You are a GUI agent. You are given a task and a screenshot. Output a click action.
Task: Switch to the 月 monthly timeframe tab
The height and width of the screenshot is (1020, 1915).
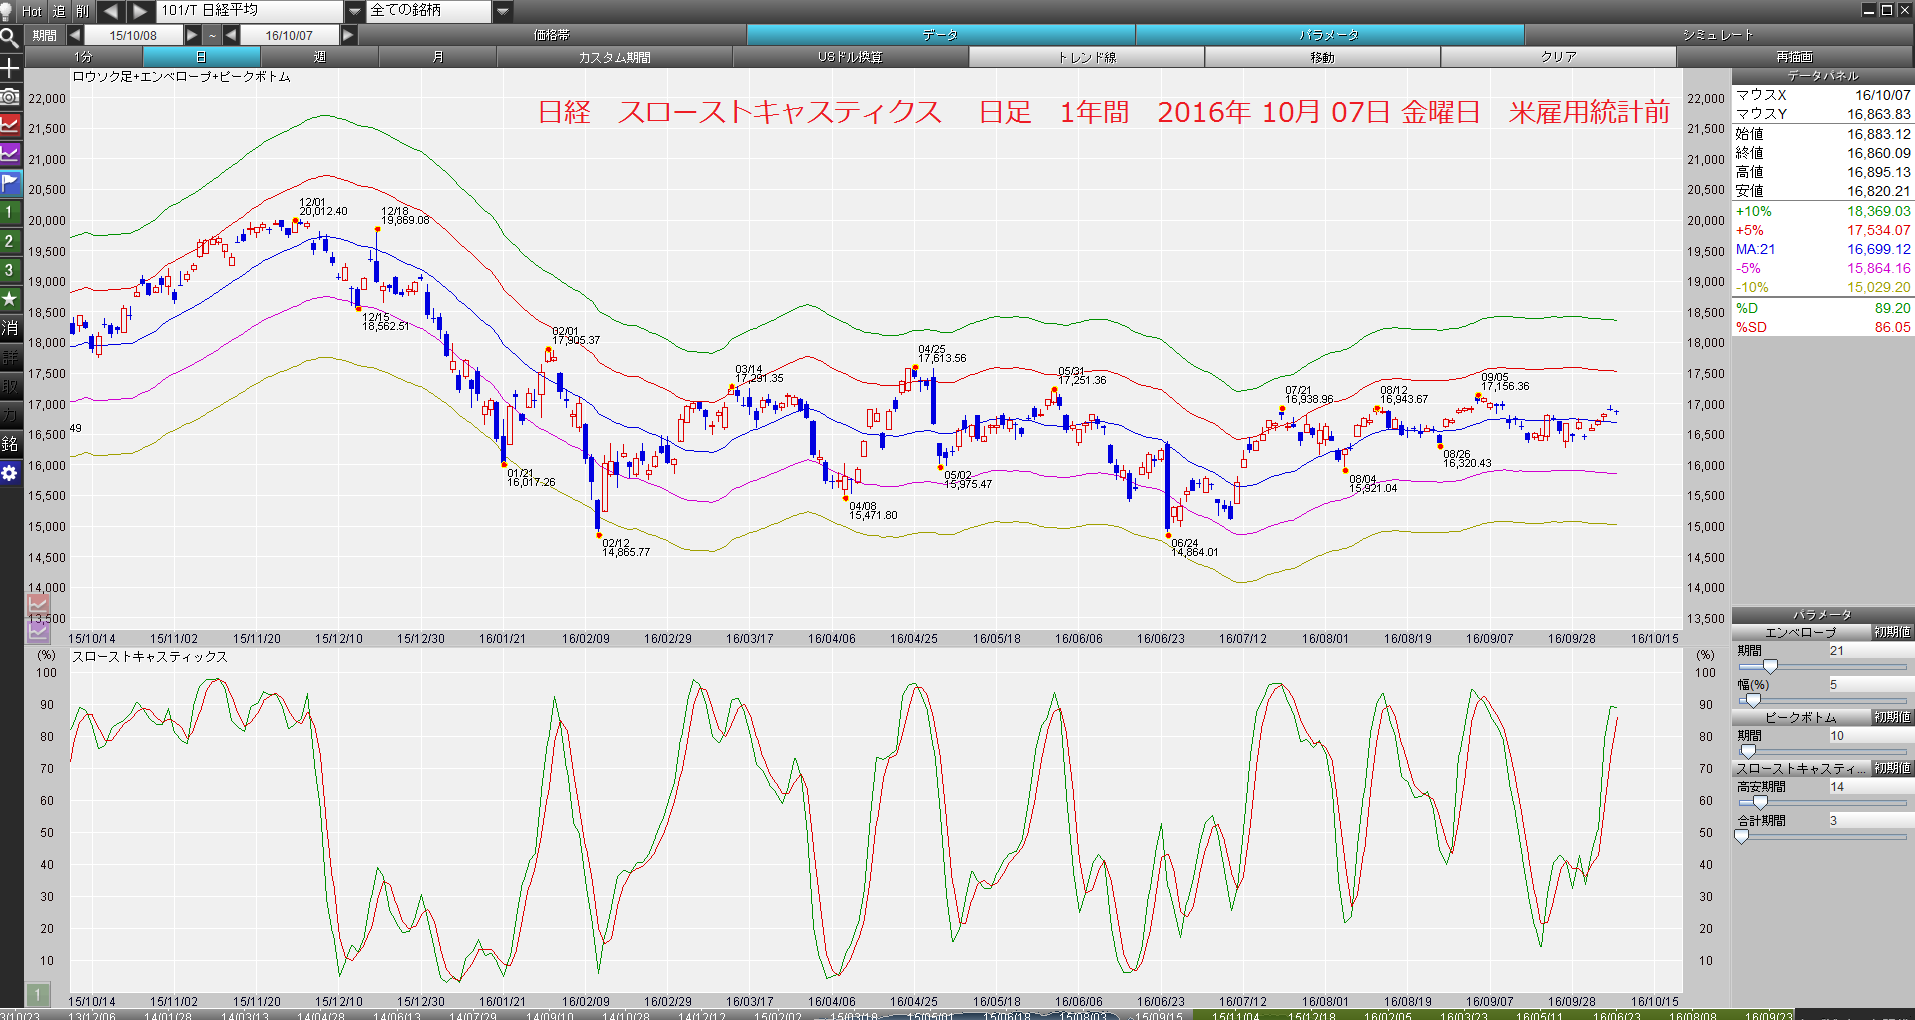[438, 57]
